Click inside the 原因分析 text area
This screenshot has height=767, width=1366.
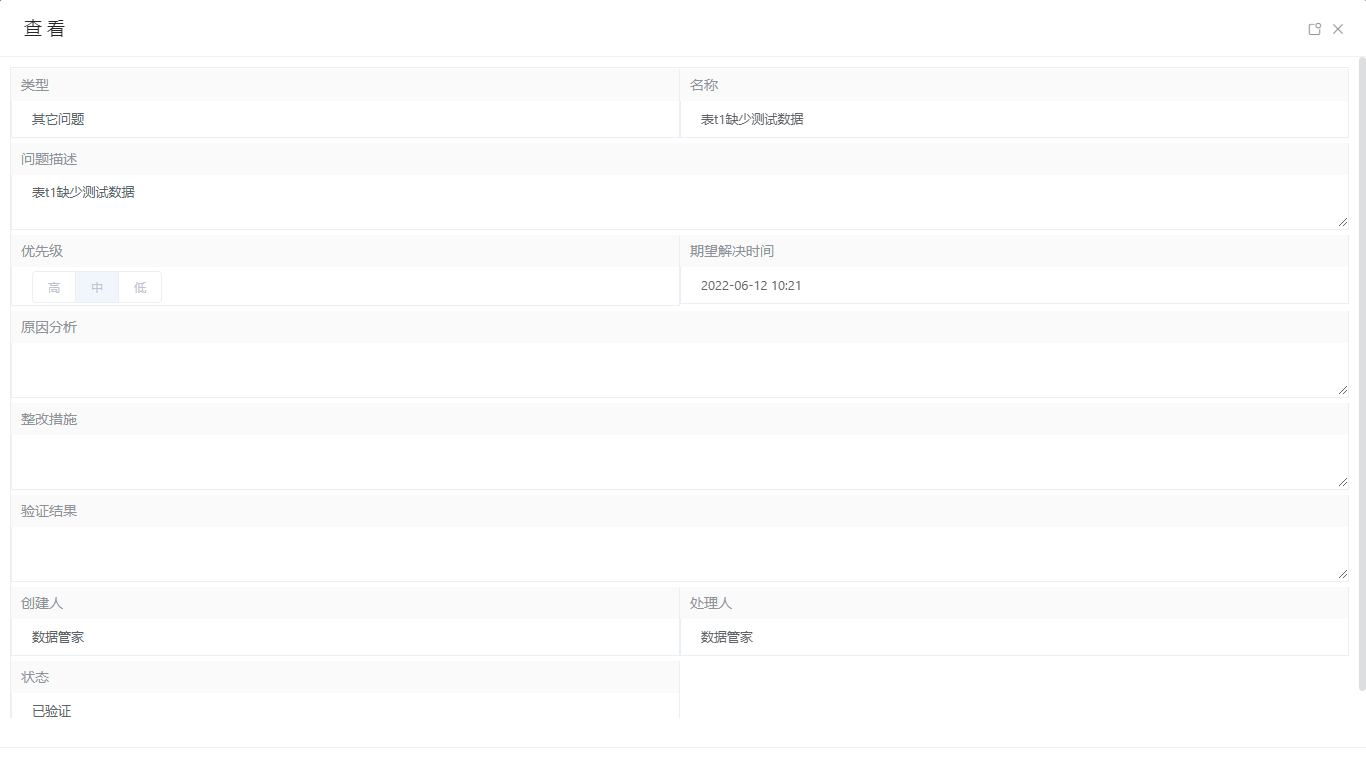click(680, 370)
